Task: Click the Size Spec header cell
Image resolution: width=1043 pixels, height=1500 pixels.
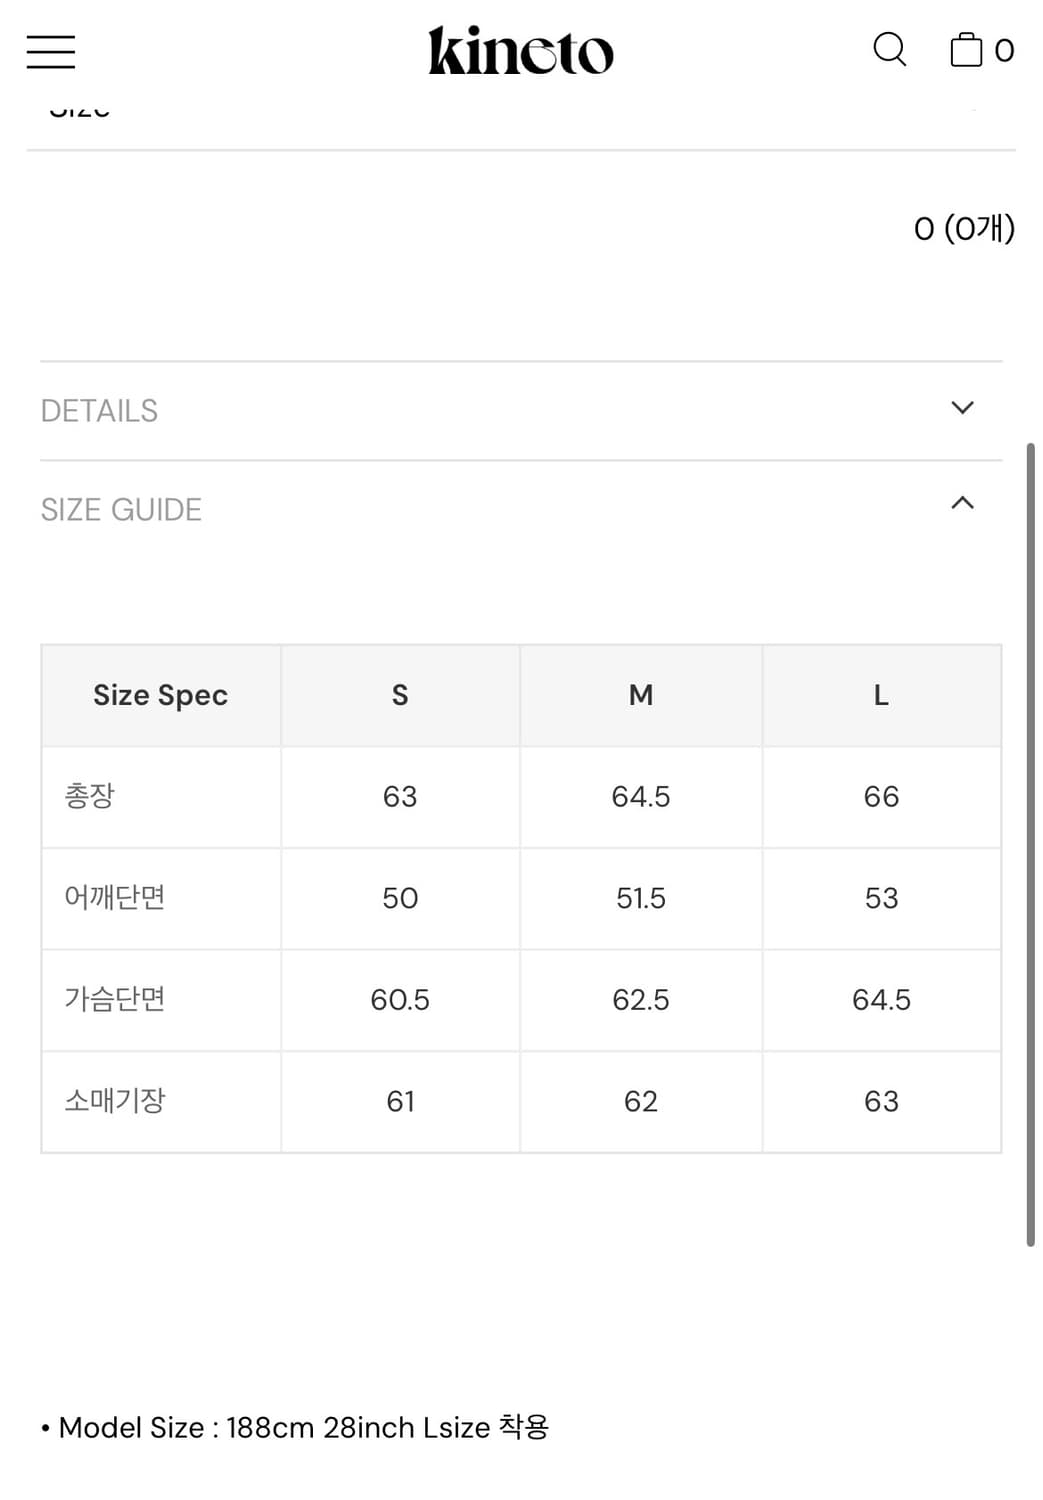Action: coord(160,696)
